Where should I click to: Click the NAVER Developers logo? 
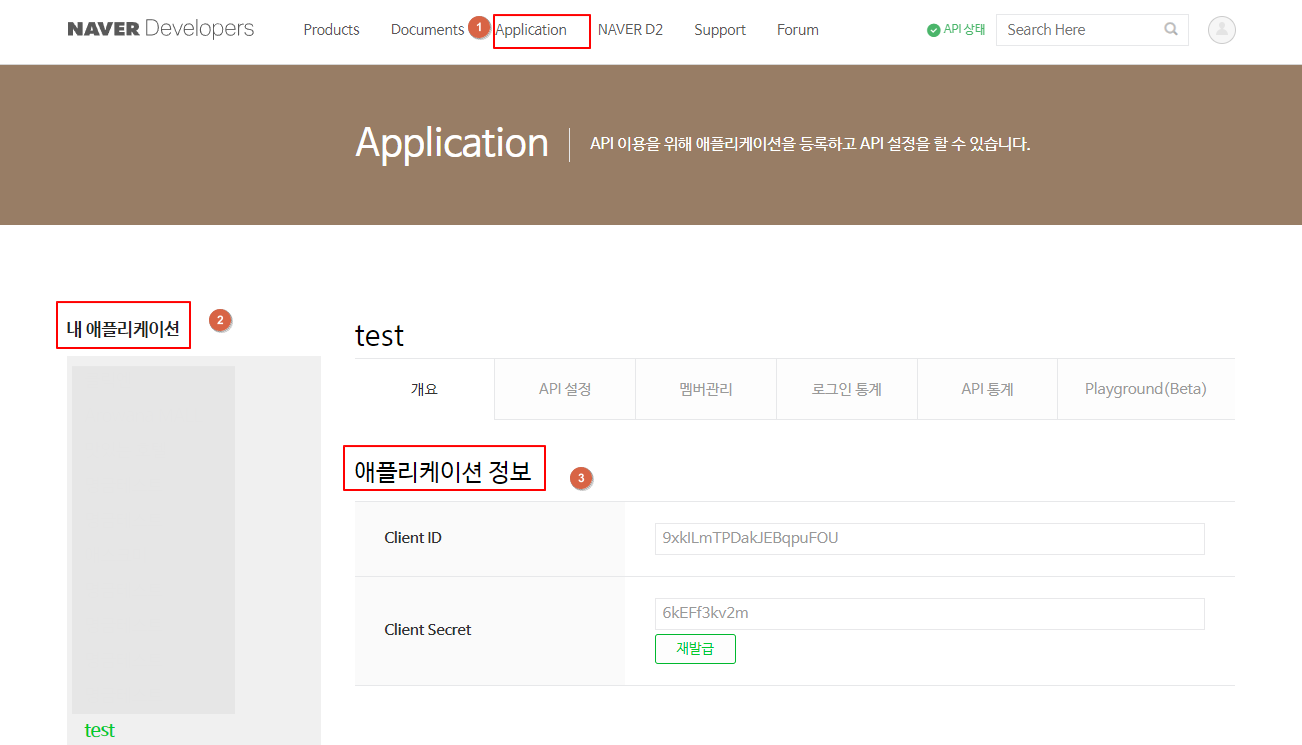(x=160, y=29)
